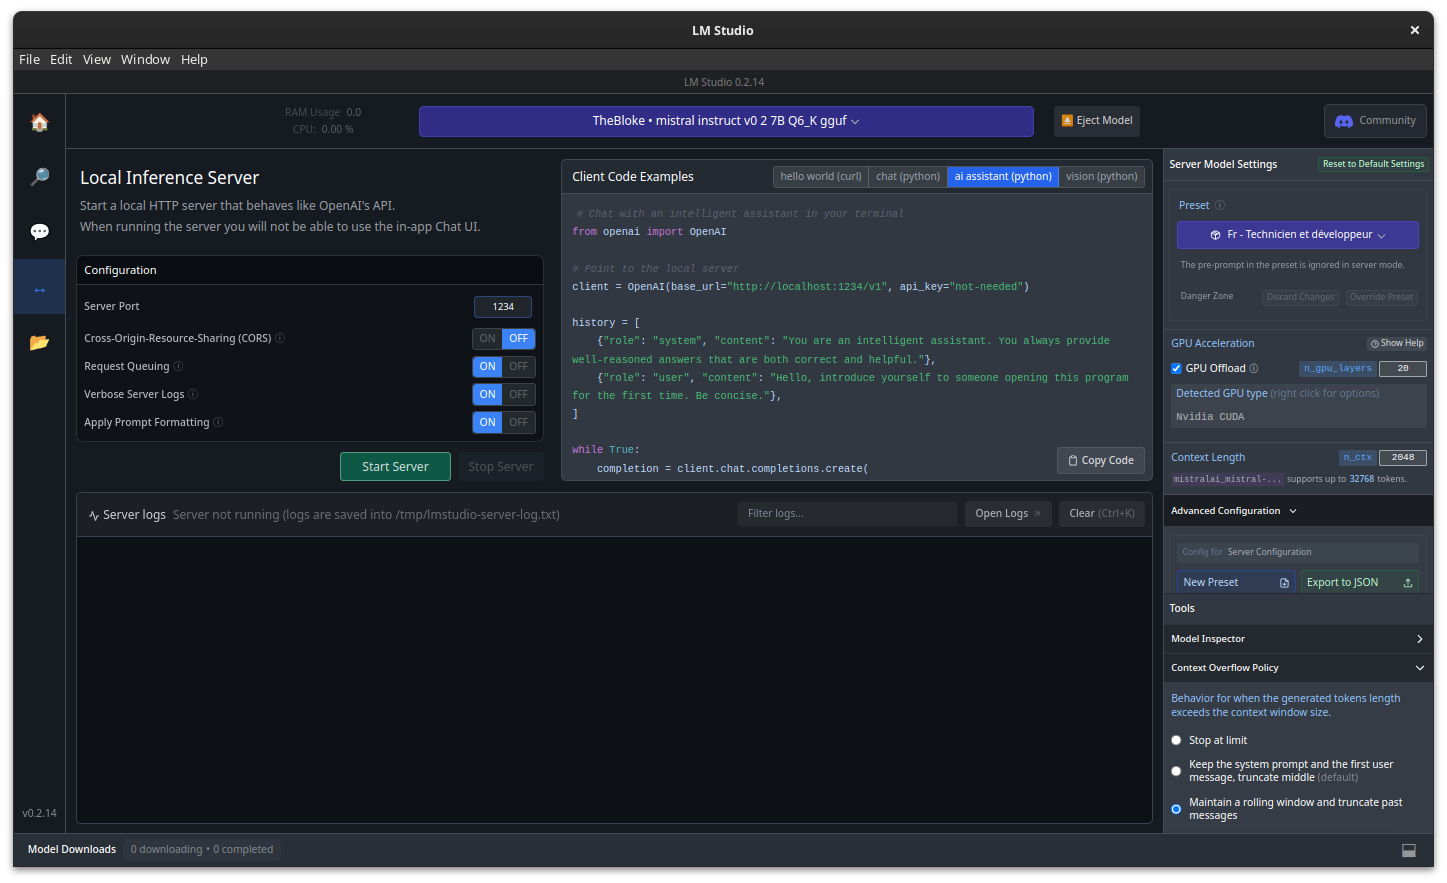Click the Show Help icon button
The image size is (1447, 883).
1396,343
